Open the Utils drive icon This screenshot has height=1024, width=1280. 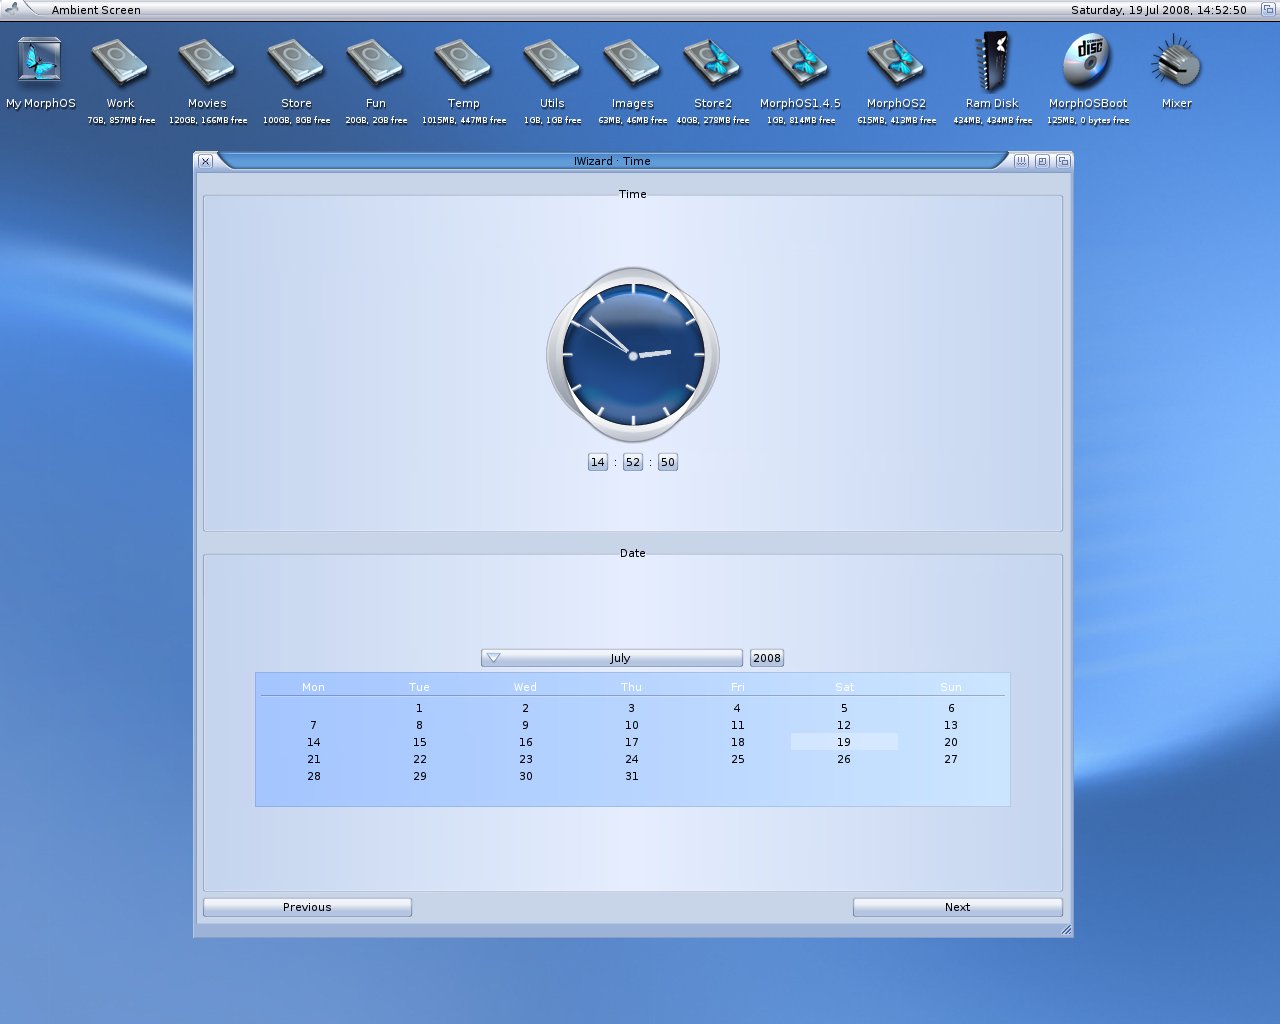(x=552, y=64)
